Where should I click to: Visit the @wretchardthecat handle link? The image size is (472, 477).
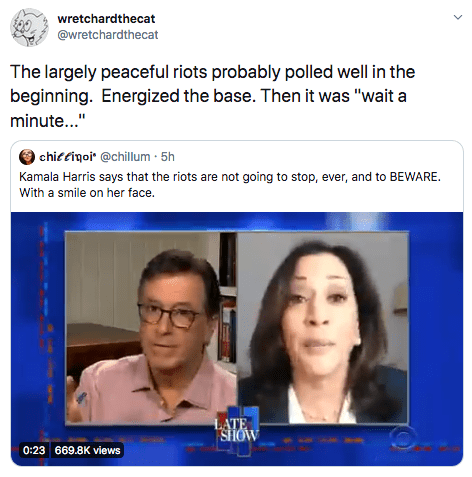[x=108, y=35]
